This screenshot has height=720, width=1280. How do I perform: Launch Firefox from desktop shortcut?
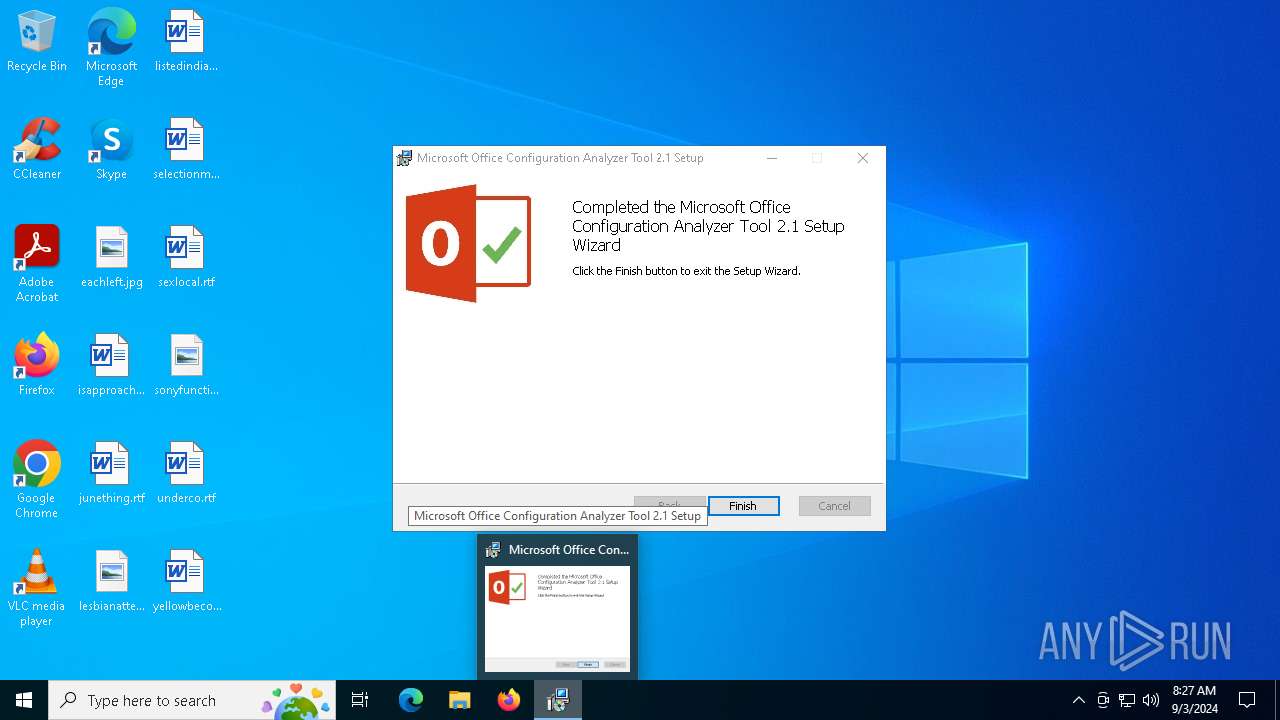point(37,366)
